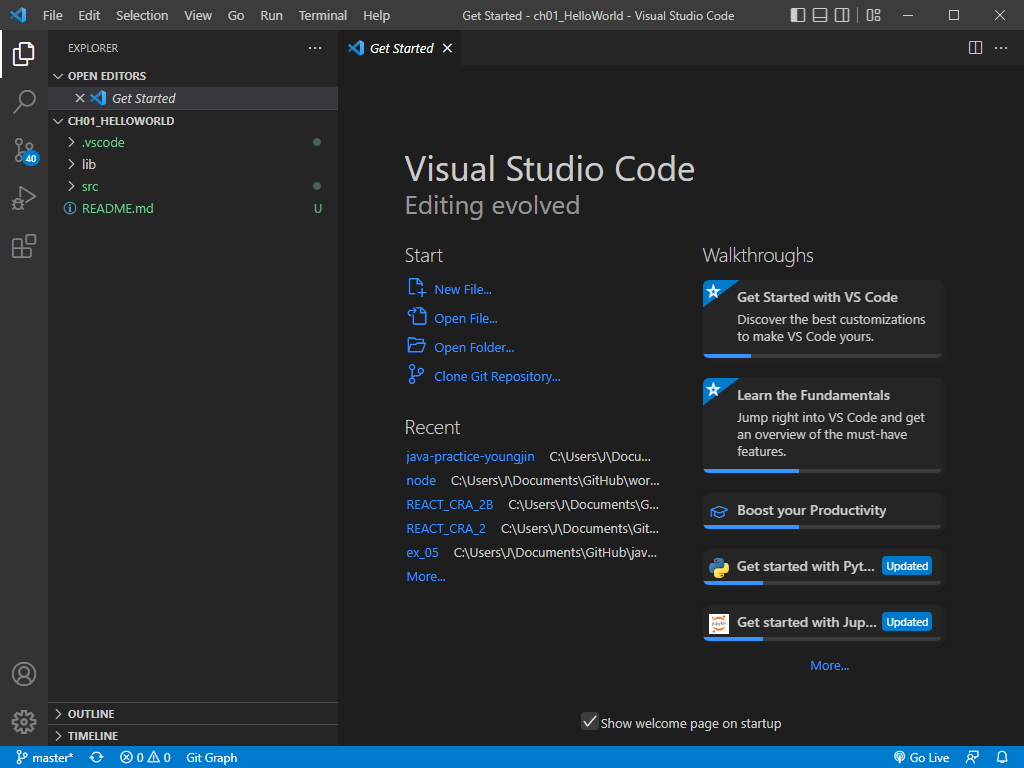Open the Search view icon
Screen dimensions: 1024x768
[24, 102]
